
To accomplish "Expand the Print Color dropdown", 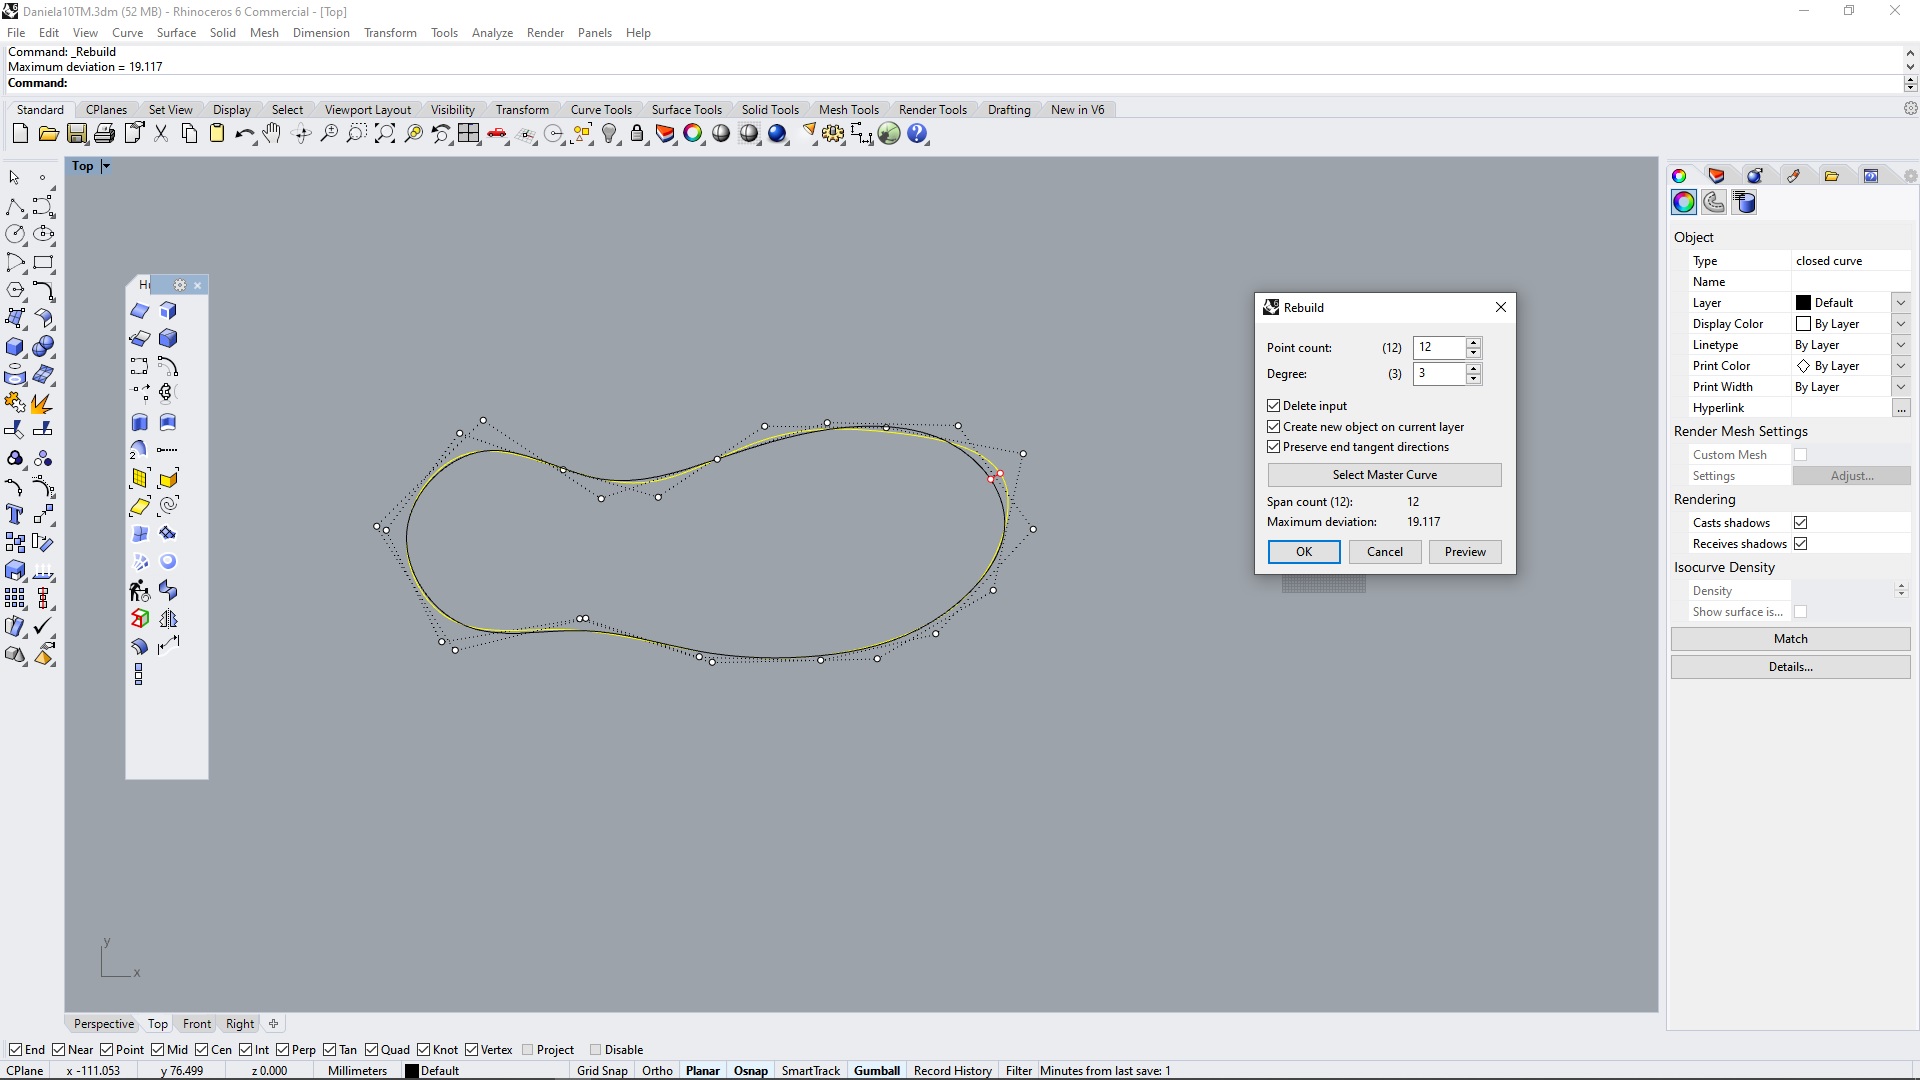I will click(1900, 366).
